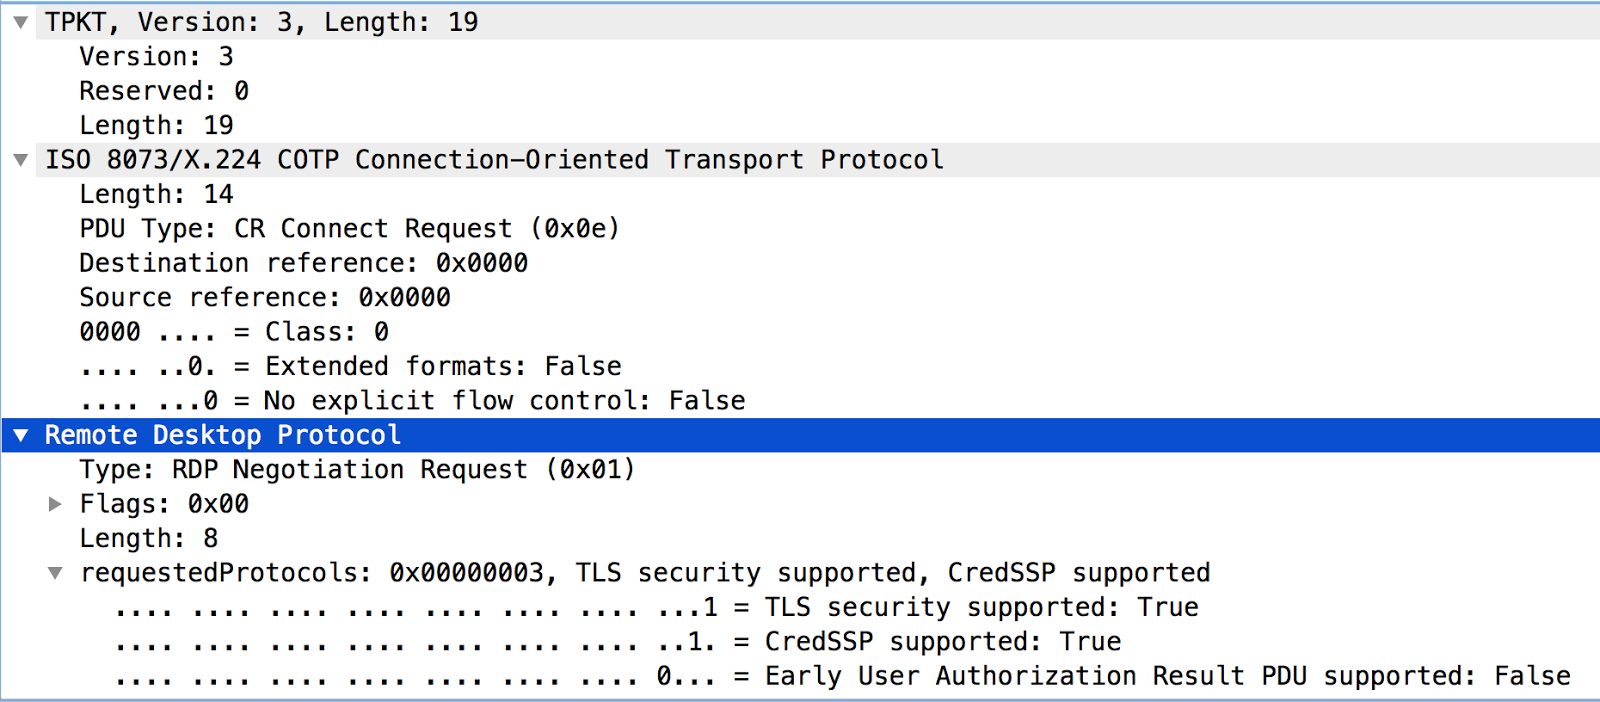Select the CredSSP supported: True bit line

tap(618, 642)
